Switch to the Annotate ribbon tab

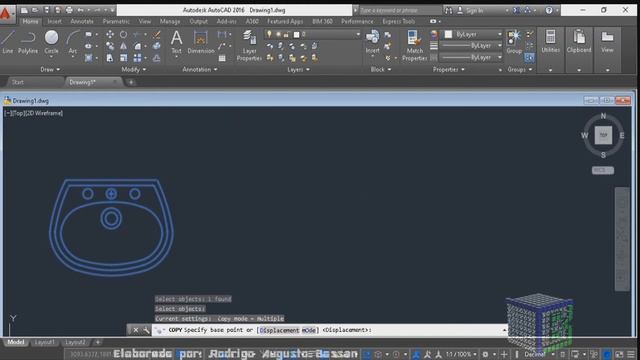click(82, 21)
